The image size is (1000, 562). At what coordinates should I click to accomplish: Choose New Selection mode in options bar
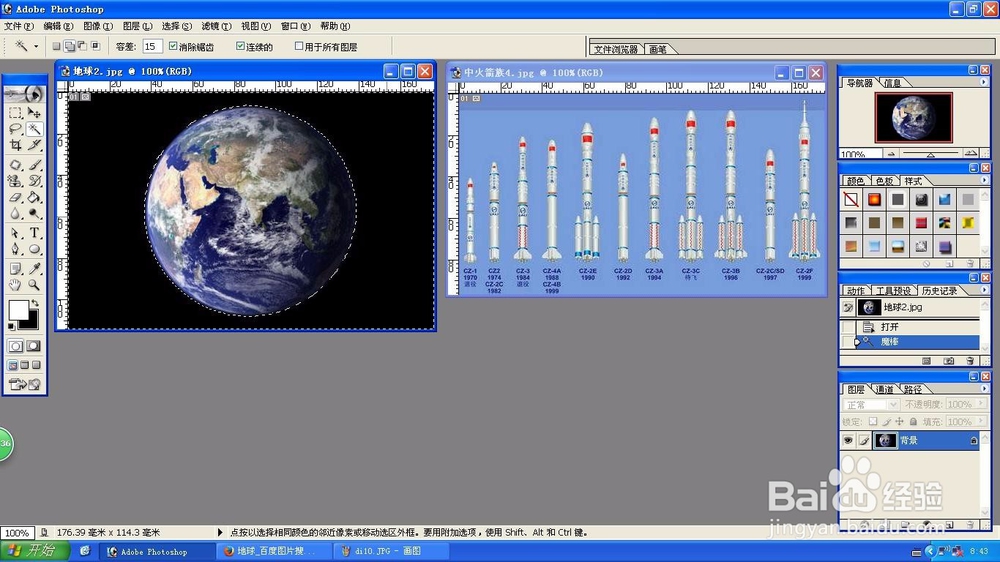(56, 46)
